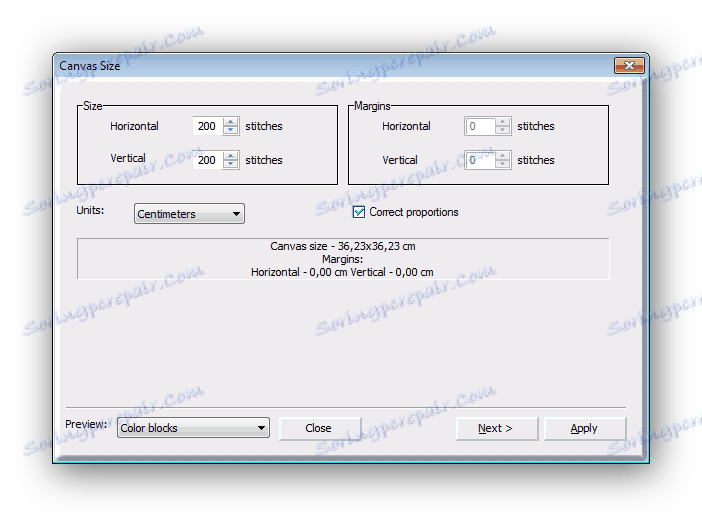Viewport: 702px width, 516px height.
Task: Click the Size Vertical value field
Action: (x=208, y=160)
